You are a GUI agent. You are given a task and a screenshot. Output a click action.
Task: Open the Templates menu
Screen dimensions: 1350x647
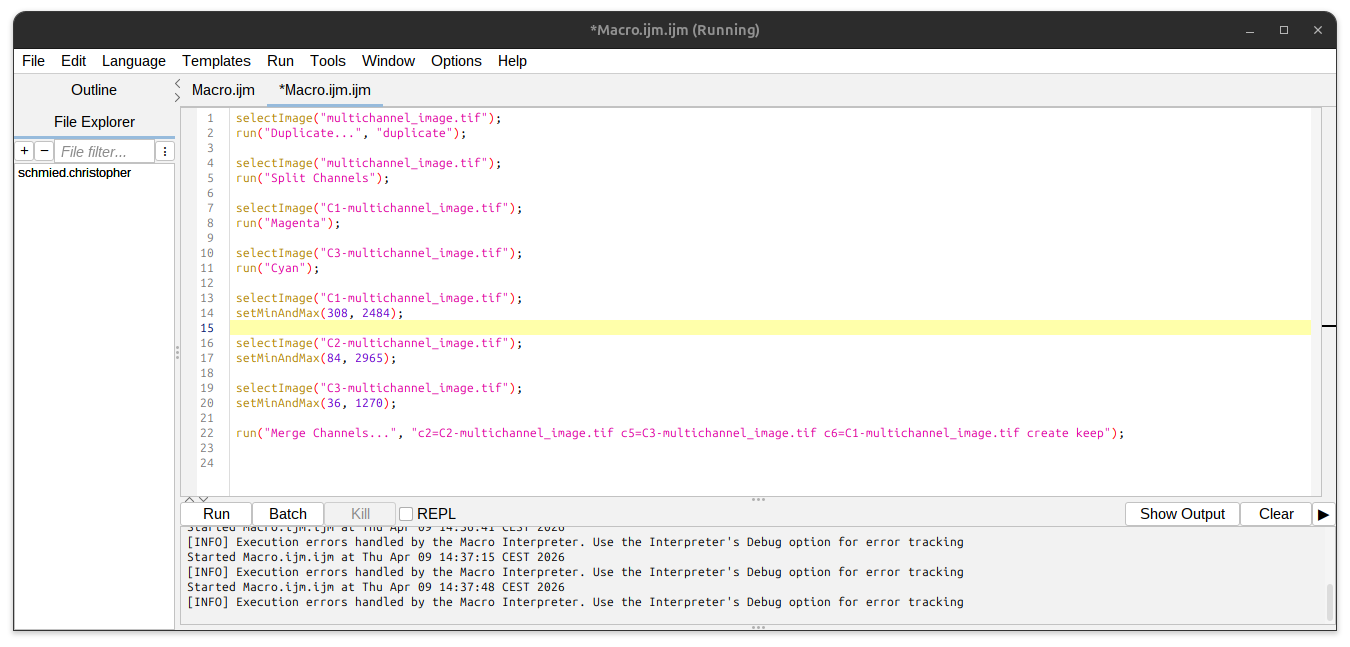216,61
